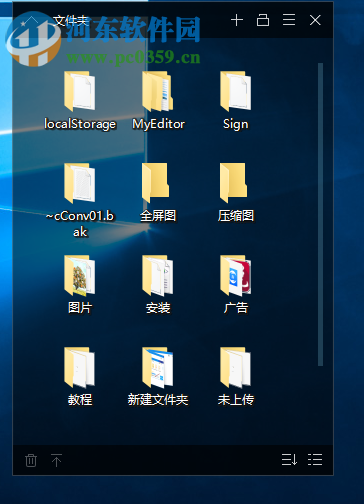Select the ~cConv01.bak label text
The height and width of the screenshot is (504, 364).
point(80,224)
